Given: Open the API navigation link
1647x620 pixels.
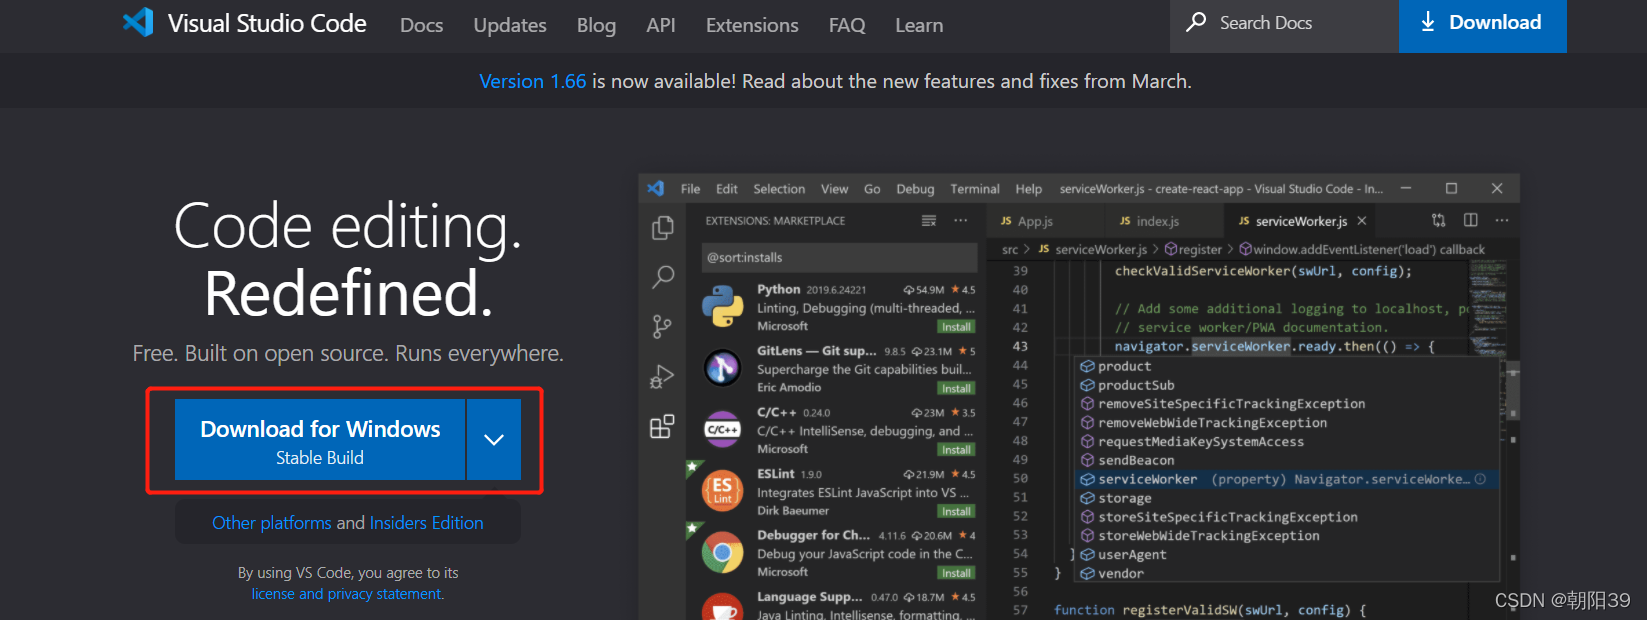Looking at the screenshot, I should (661, 25).
